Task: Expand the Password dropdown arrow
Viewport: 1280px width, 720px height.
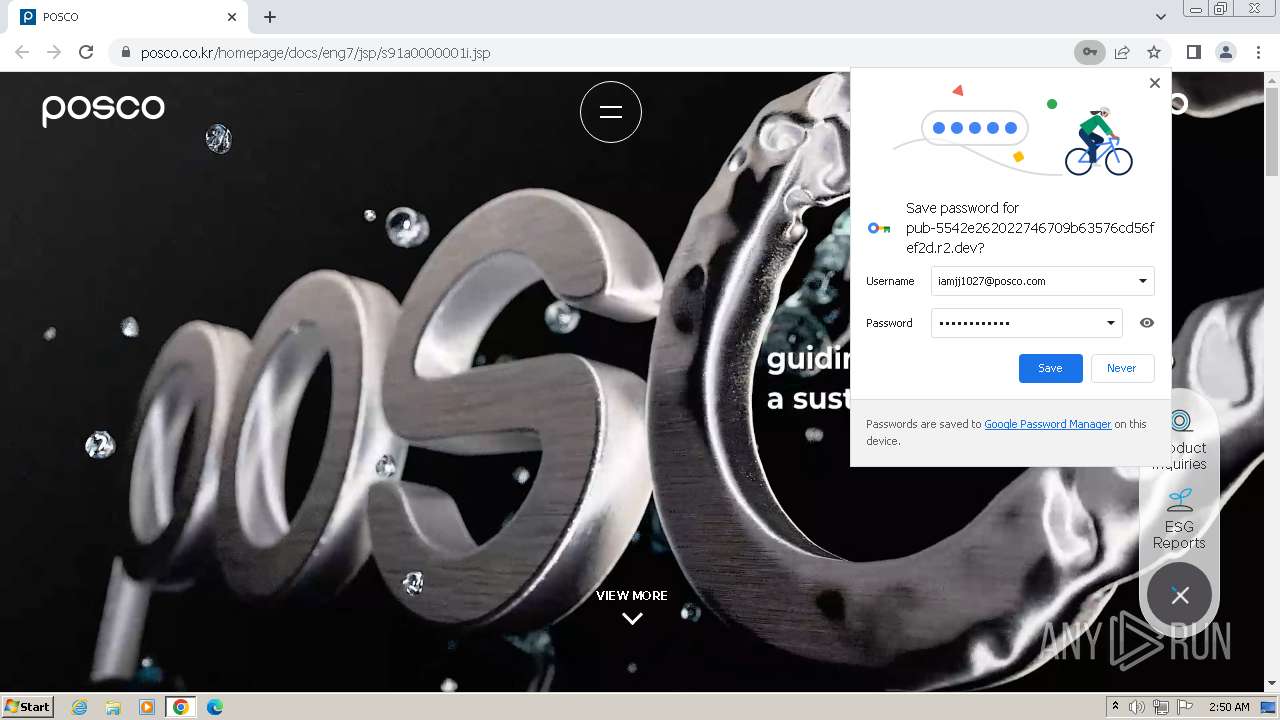Action: [1110, 323]
